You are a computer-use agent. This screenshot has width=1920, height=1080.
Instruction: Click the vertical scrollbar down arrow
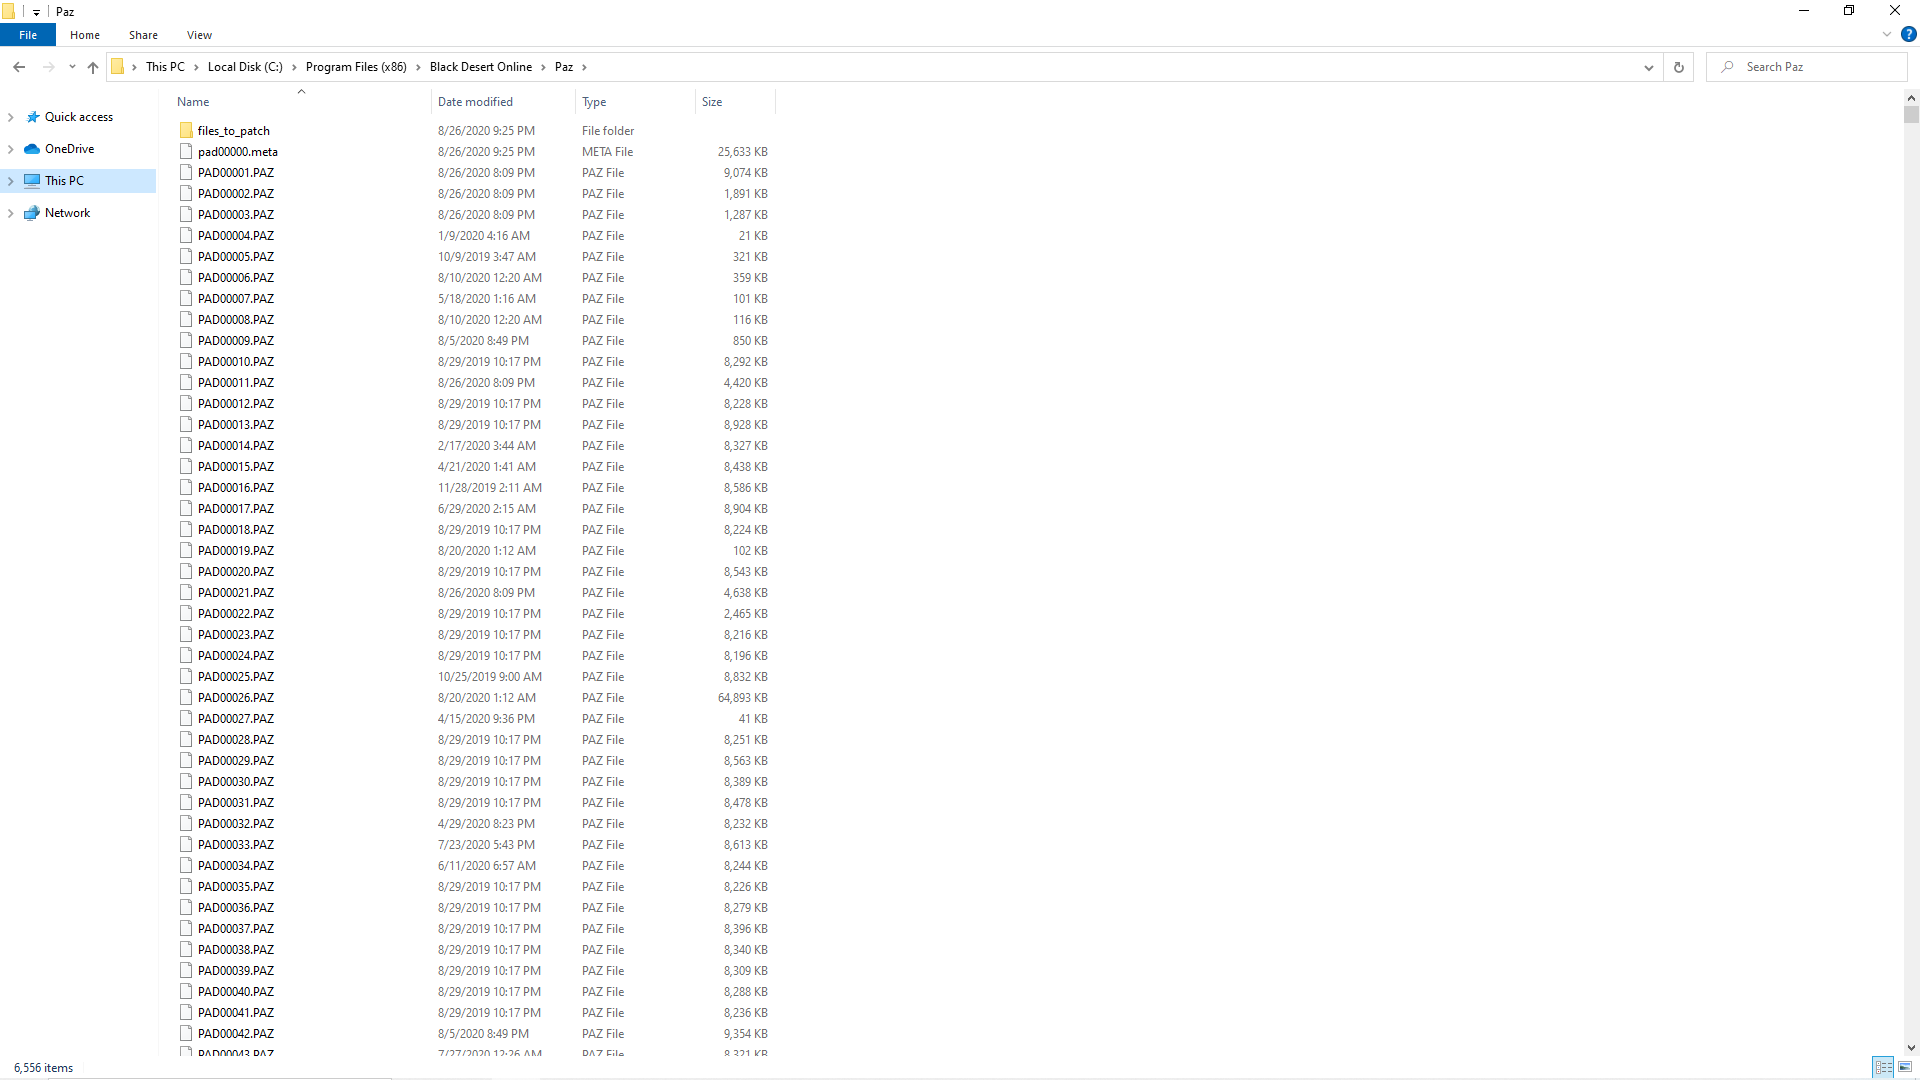click(x=1911, y=1048)
